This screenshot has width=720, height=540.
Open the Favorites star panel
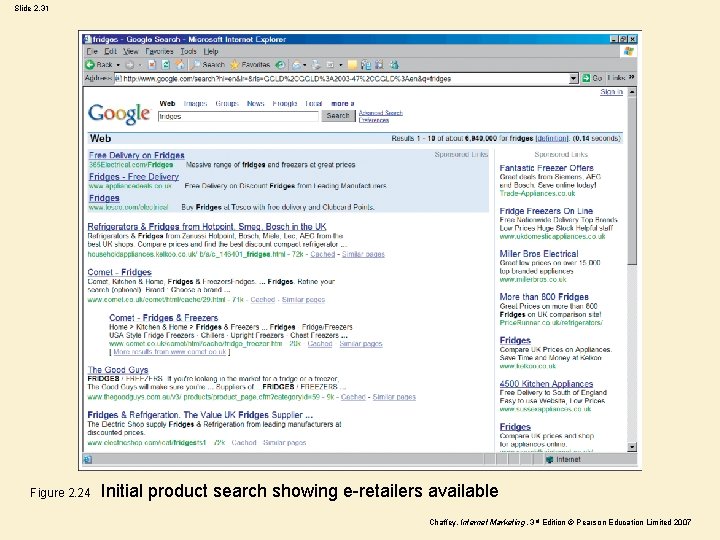[250, 65]
